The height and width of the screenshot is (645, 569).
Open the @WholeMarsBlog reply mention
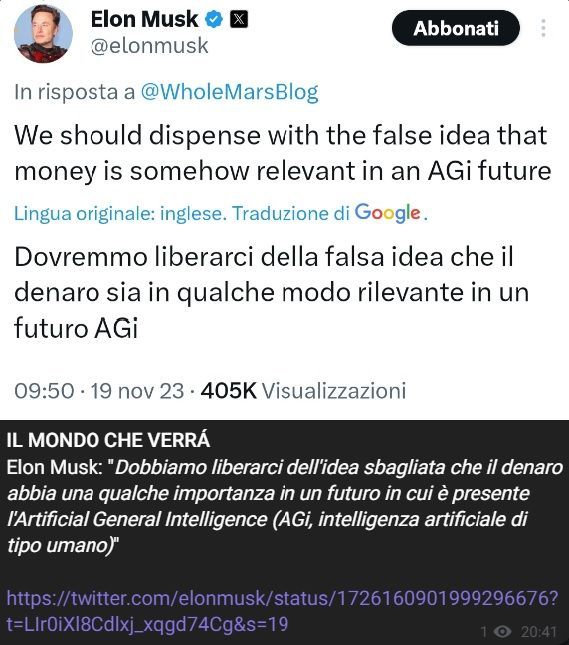pos(229,92)
